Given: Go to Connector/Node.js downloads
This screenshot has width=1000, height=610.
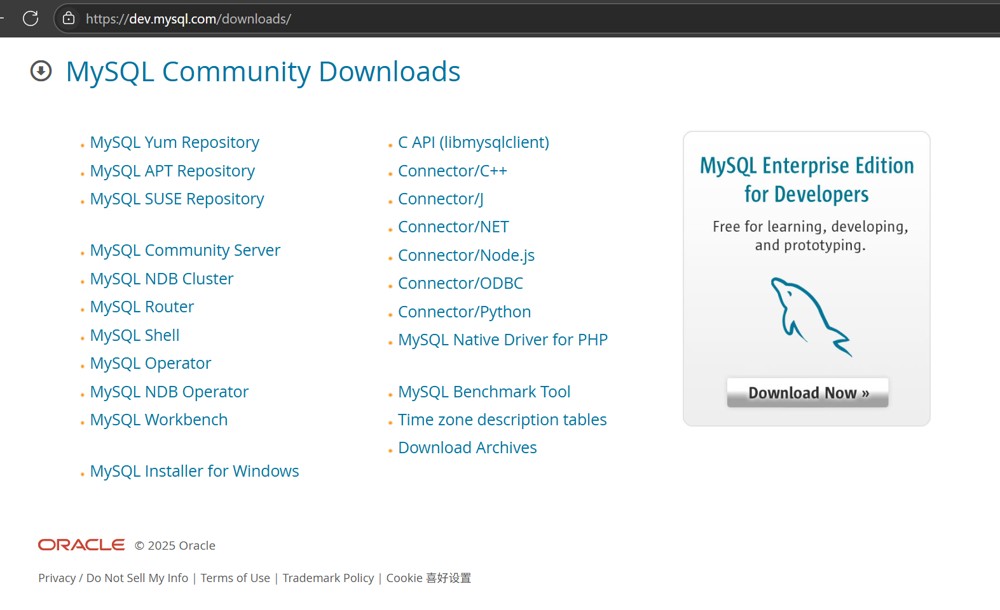Looking at the screenshot, I should pos(466,255).
